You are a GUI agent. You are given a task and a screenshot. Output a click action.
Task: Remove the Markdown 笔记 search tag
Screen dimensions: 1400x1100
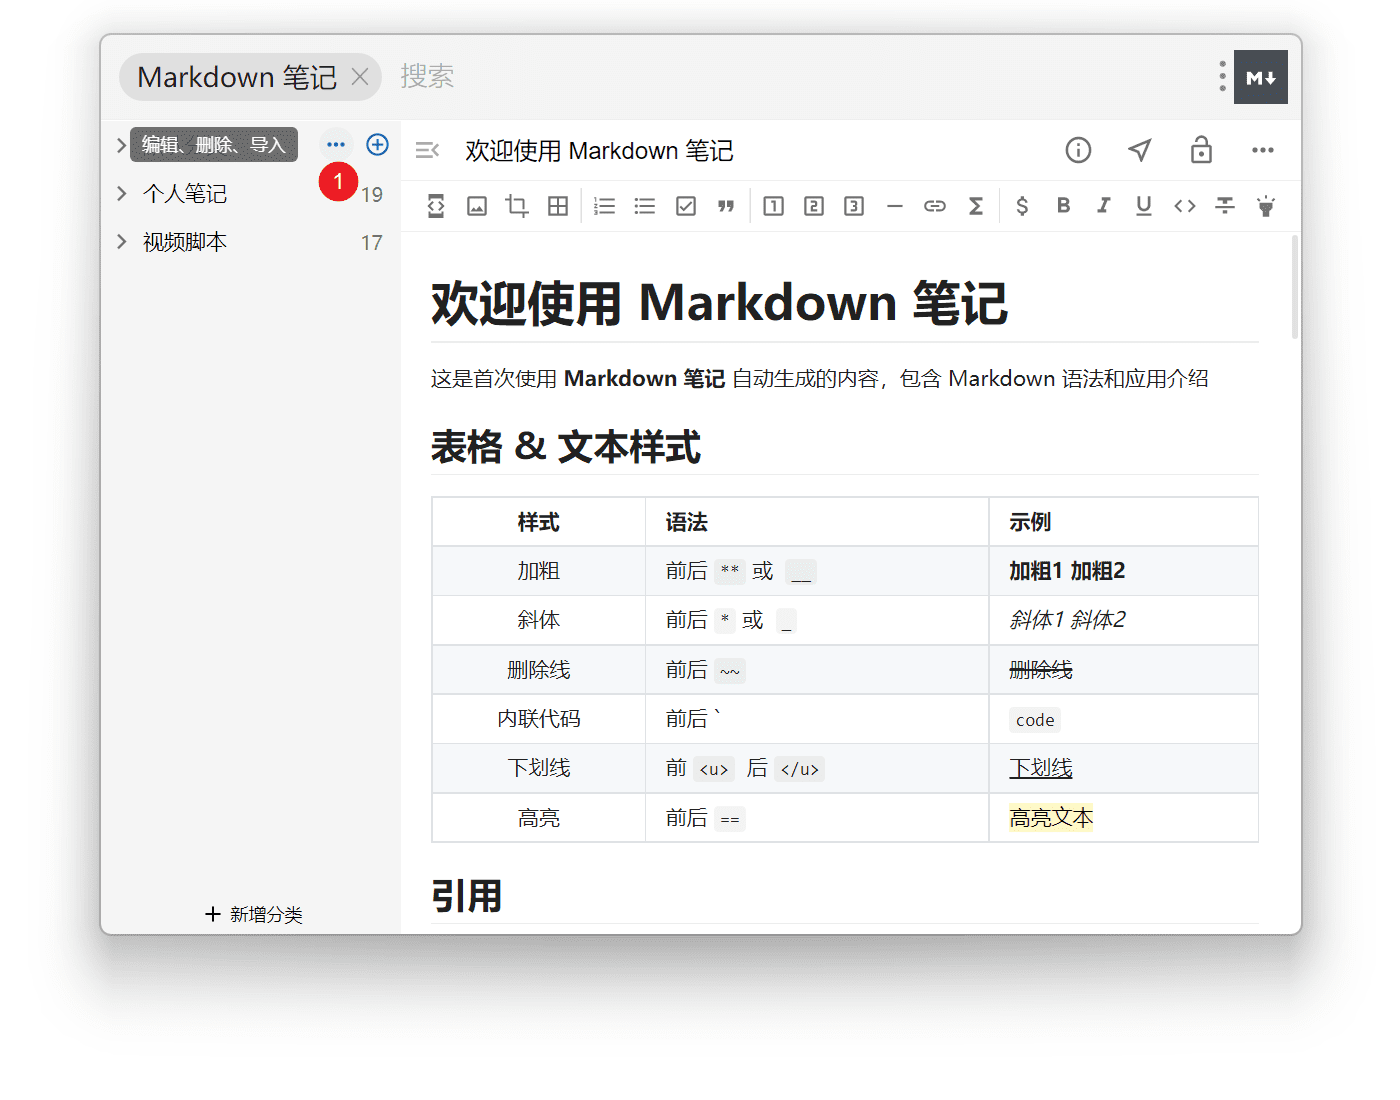click(x=360, y=77)
